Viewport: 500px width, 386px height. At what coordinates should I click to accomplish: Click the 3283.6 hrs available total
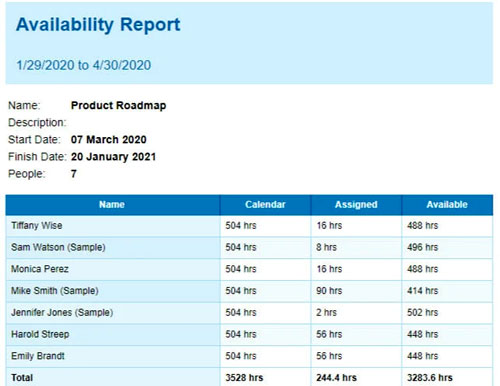[x=430, y=378]
